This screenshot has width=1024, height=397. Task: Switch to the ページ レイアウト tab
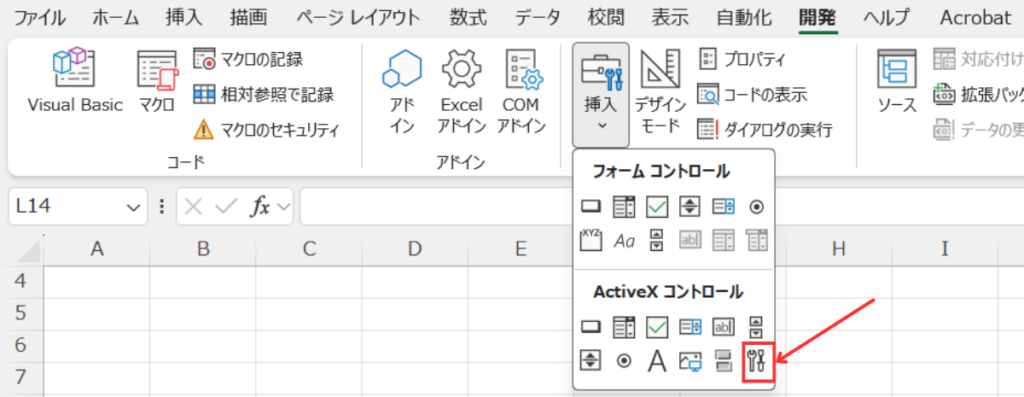tap(359, 18)
